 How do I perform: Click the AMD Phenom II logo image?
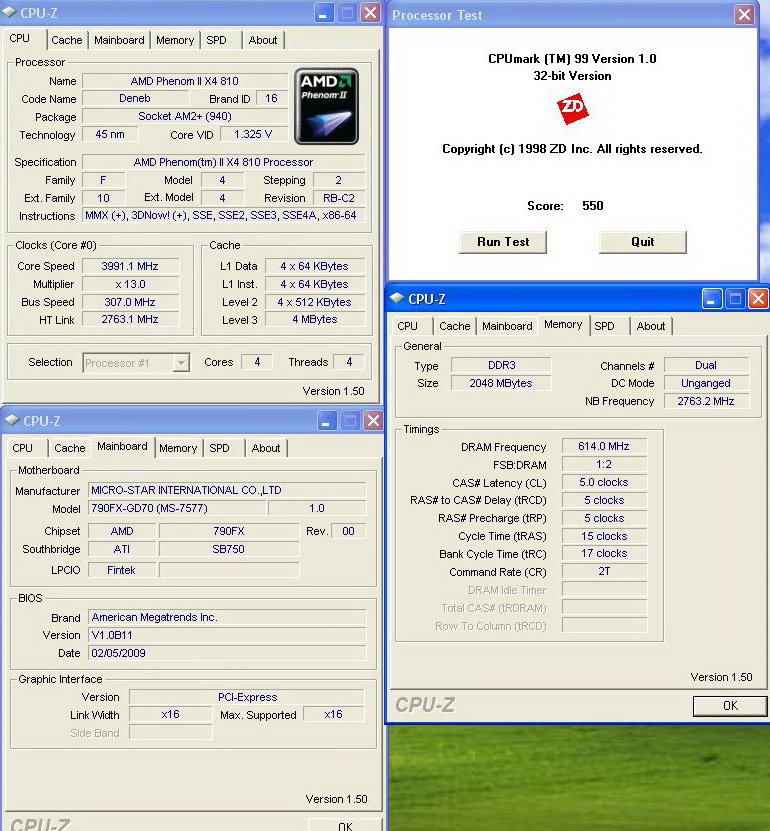click(326, 106)
